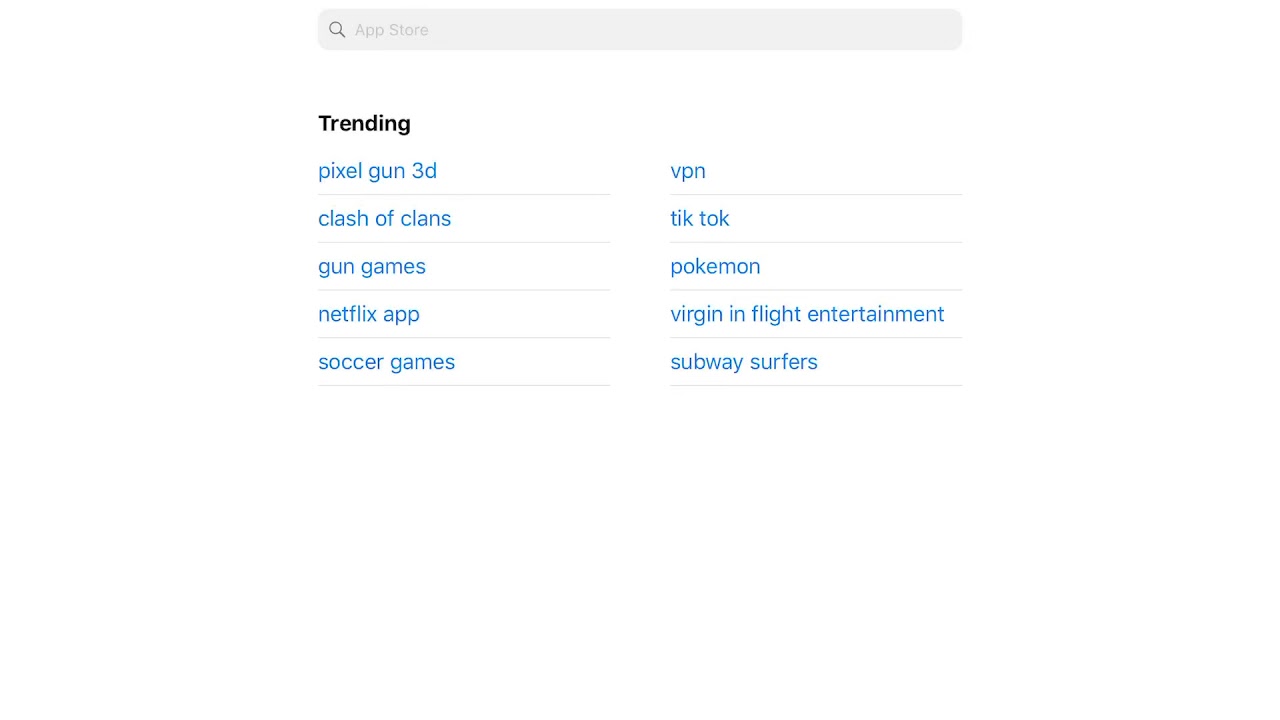The height and width of the screenshot is (720, 1280).
Task: Open virgin in flight entertainment search
Action: [x=807, y=314]
